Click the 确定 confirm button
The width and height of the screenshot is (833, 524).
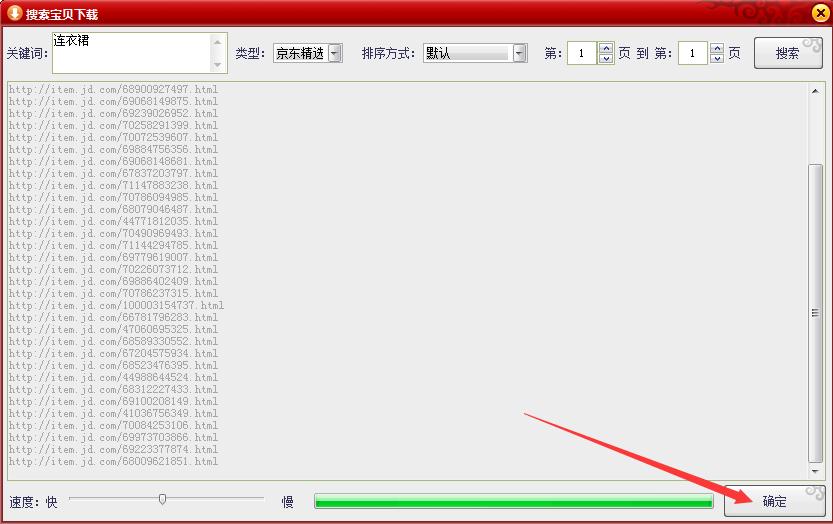coord(775,501)
